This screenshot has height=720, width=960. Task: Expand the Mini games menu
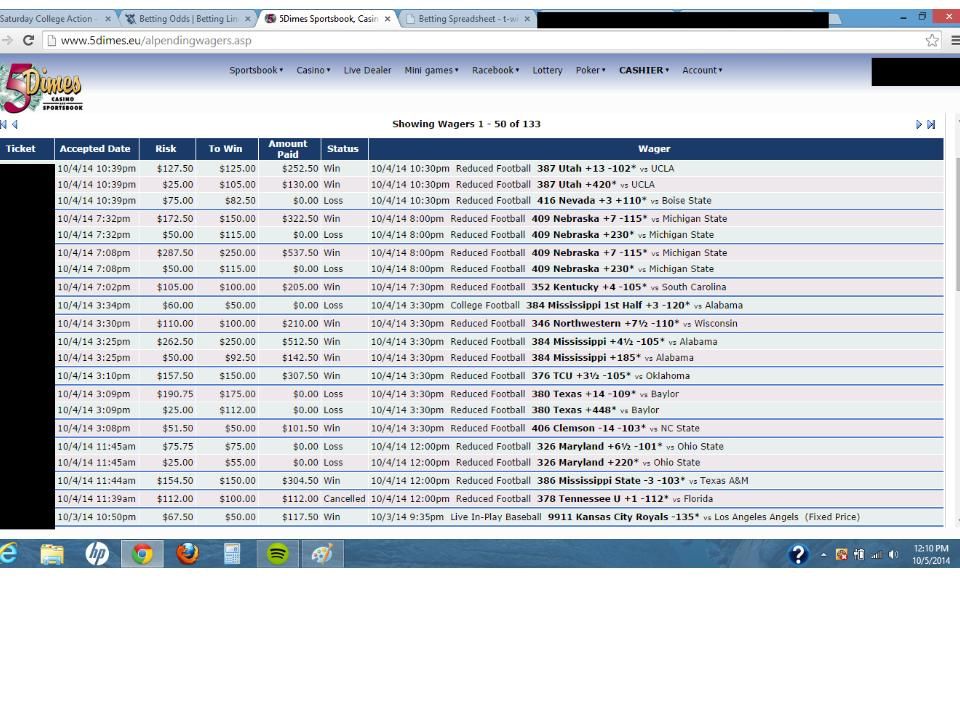(431, 70)
